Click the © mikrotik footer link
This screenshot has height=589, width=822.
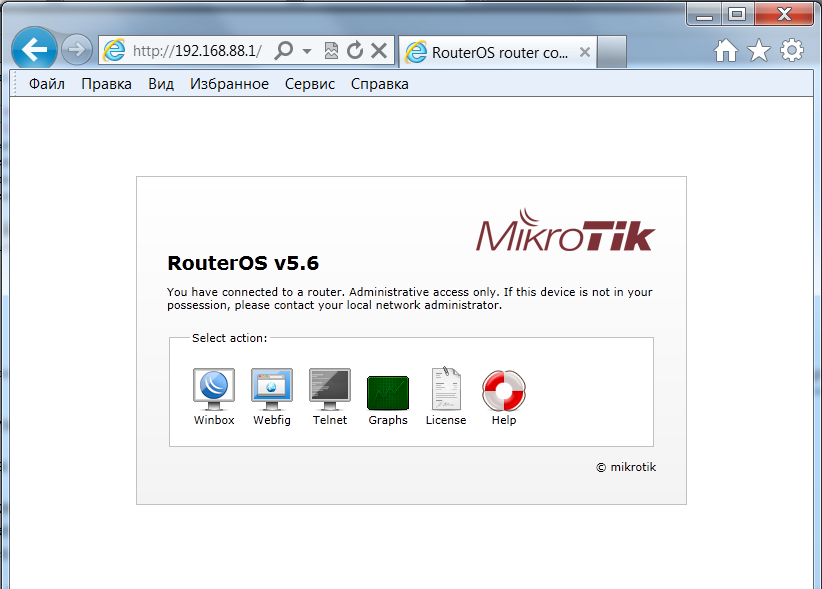[626, 467]
